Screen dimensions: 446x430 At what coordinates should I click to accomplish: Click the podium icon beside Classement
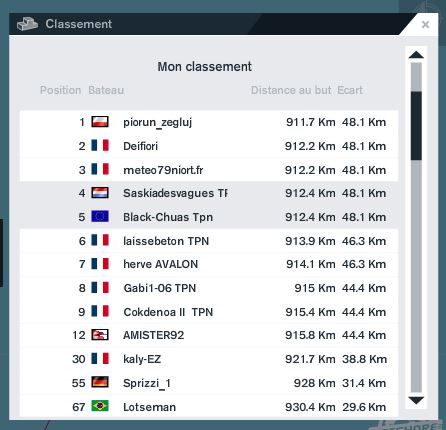[x=27, y=24]
